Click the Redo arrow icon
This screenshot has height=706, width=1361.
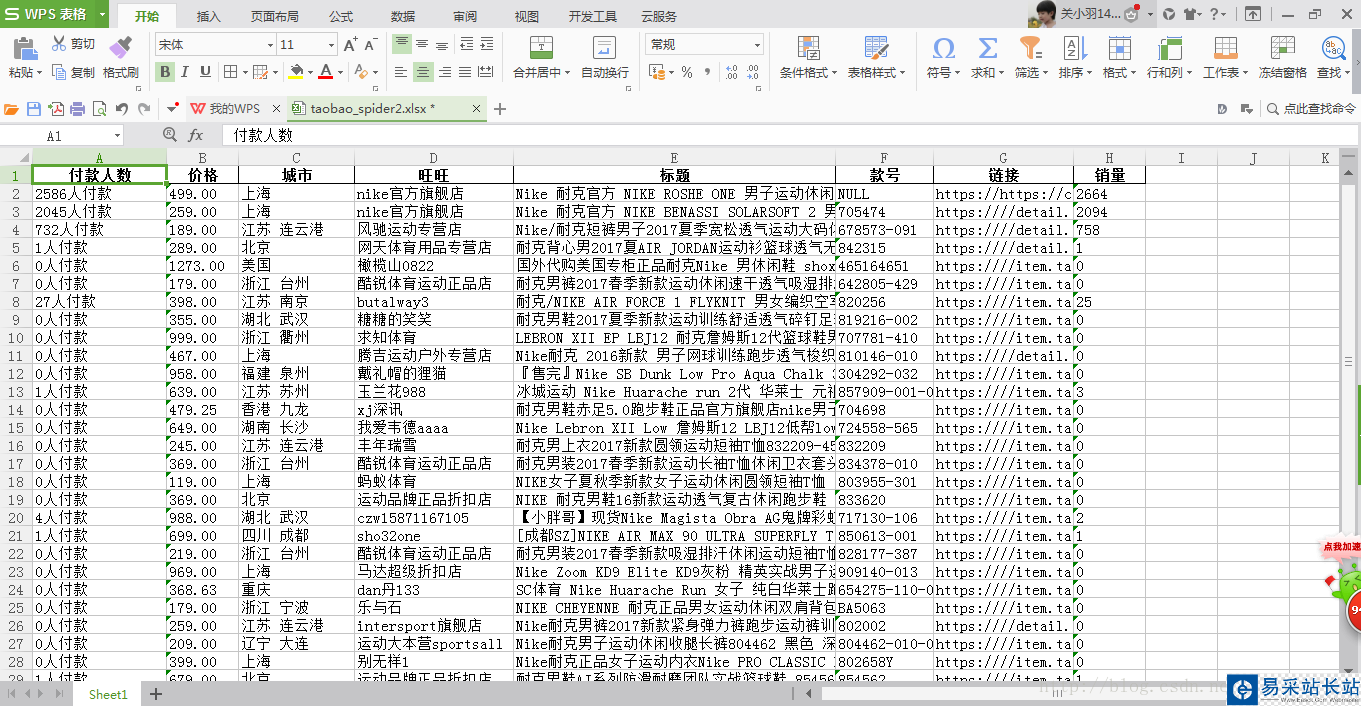pyautogui.click(x=144, y=109)
